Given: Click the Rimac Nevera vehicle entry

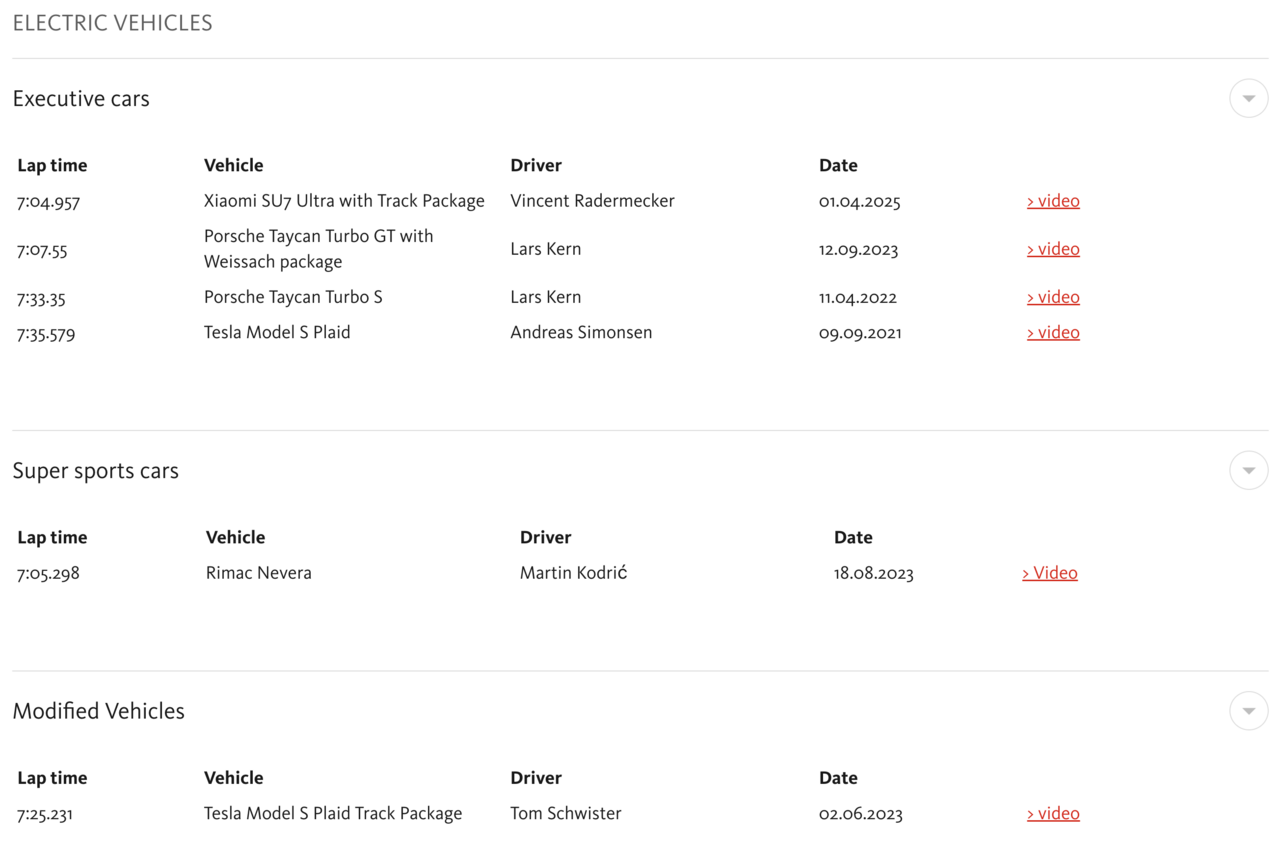Looking at the screenshot, I should (x=259, y=573).
